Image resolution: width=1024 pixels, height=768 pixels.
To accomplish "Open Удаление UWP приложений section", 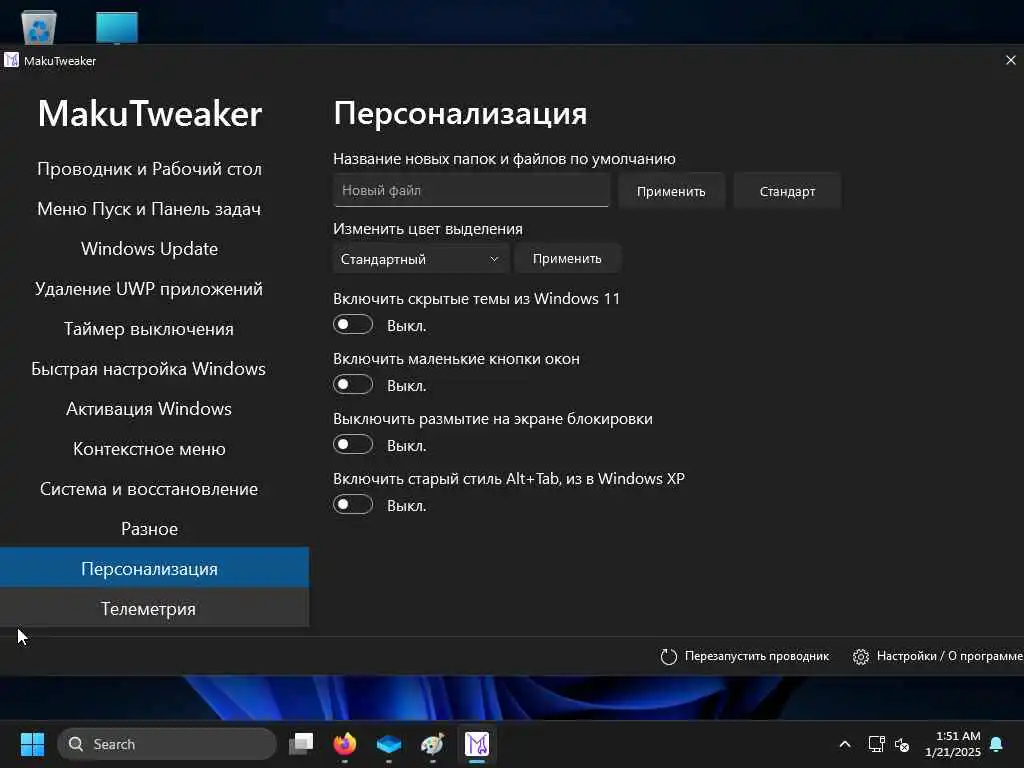I will click(x=150, y=289).
